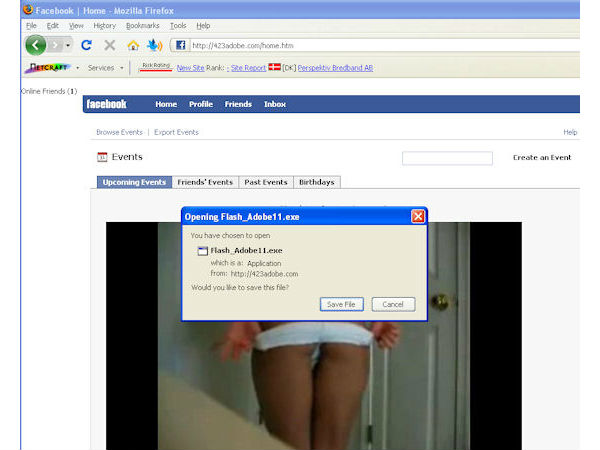The width and height of the screenshot is (600, 450).
Task: Click the events search input box
Action: (x=447, y=158)
